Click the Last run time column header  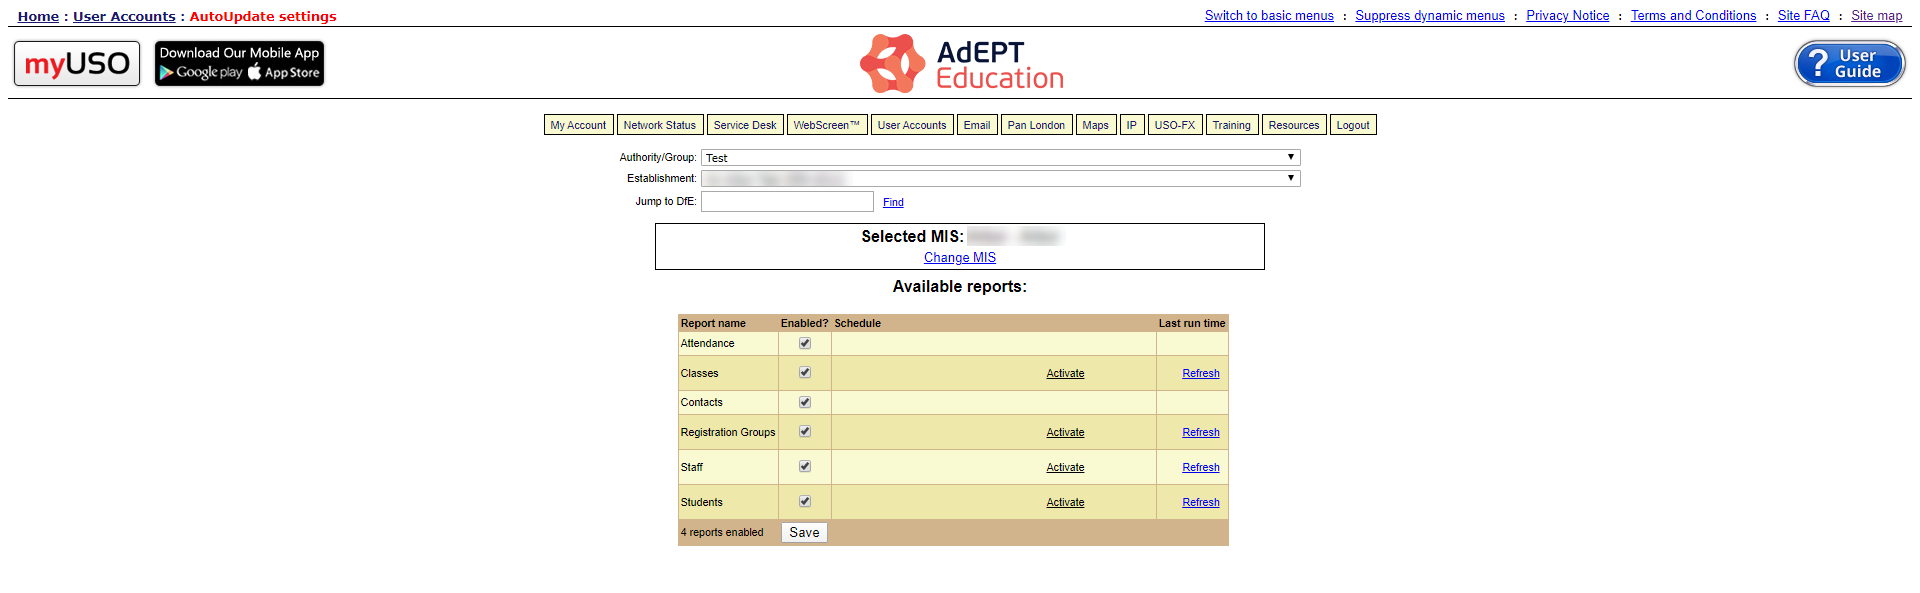point(1192,323)
